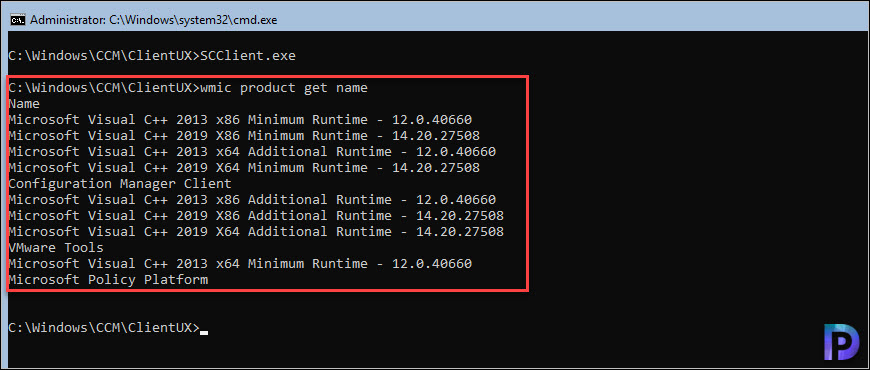This screenshot has width=870, height=370.
Task: Click the Microsoft Policy Platform line
Action: [x=108, y=280]
